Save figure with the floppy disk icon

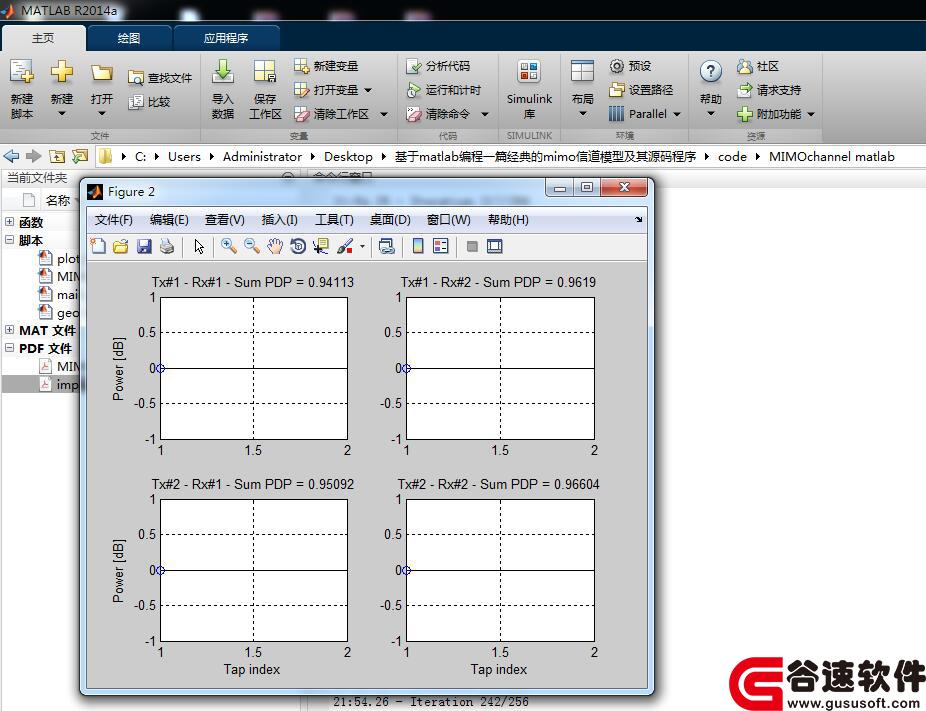[144, 246]
